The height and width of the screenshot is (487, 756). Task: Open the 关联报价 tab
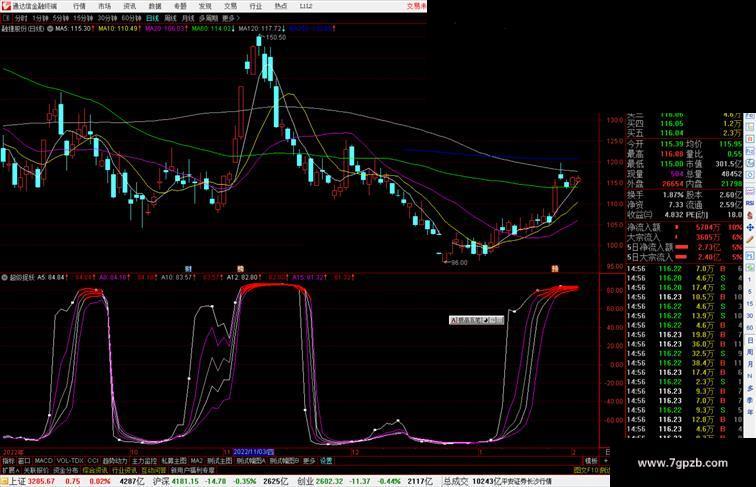[x=36, y=470]
